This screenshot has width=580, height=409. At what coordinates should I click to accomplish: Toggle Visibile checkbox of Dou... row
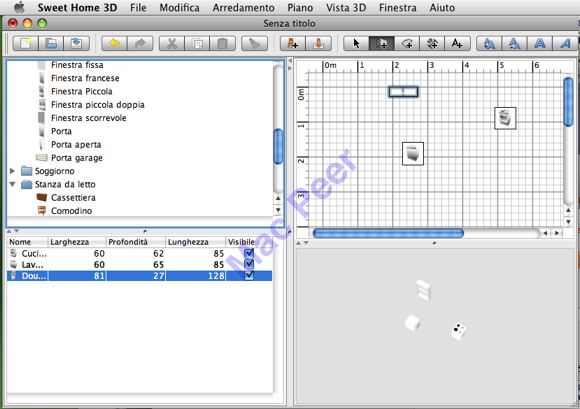coord(249,276)
